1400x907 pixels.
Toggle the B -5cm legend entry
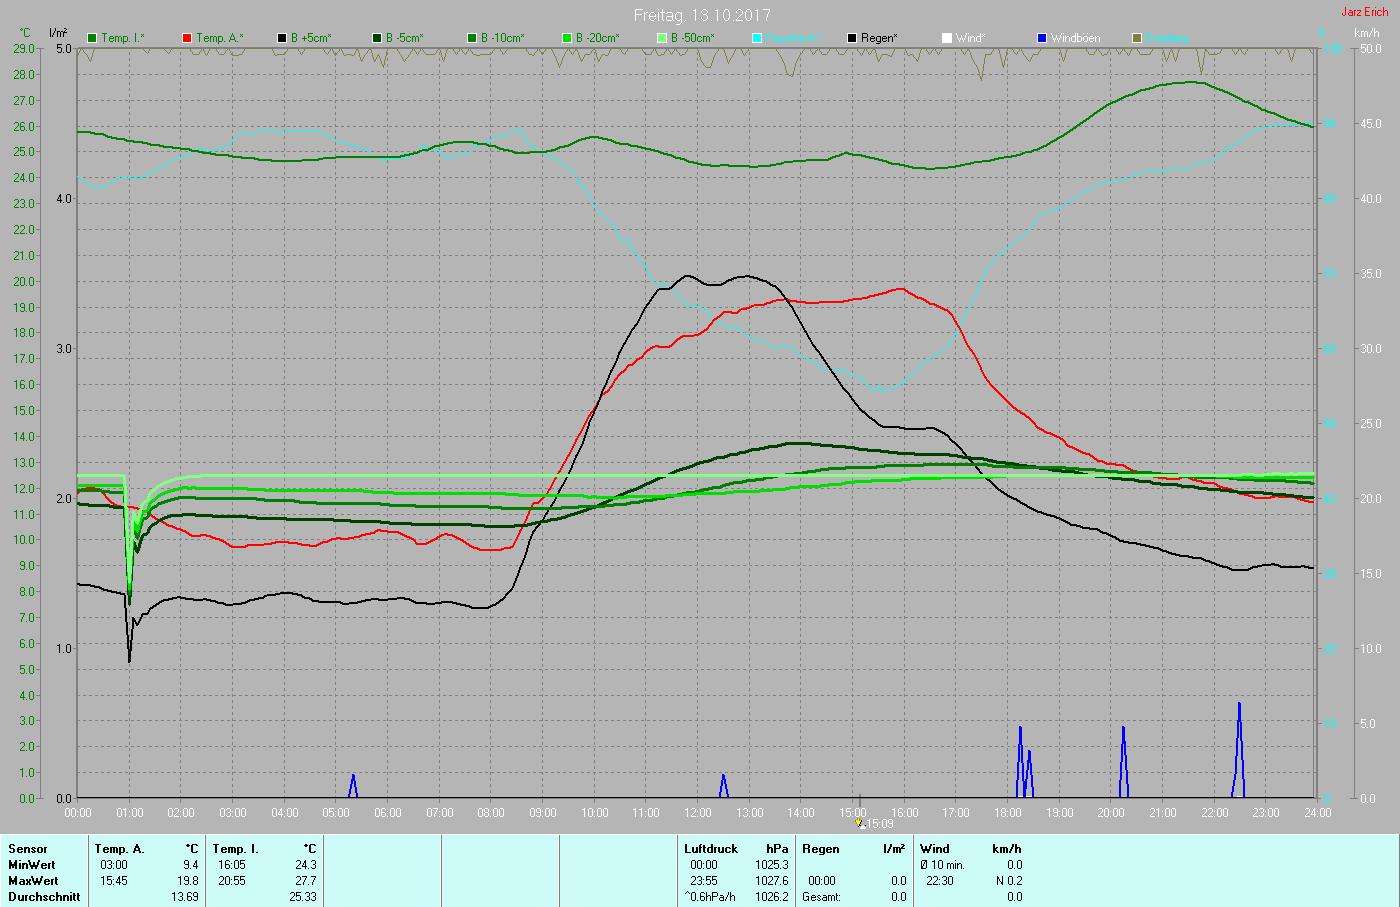point(377,38)
